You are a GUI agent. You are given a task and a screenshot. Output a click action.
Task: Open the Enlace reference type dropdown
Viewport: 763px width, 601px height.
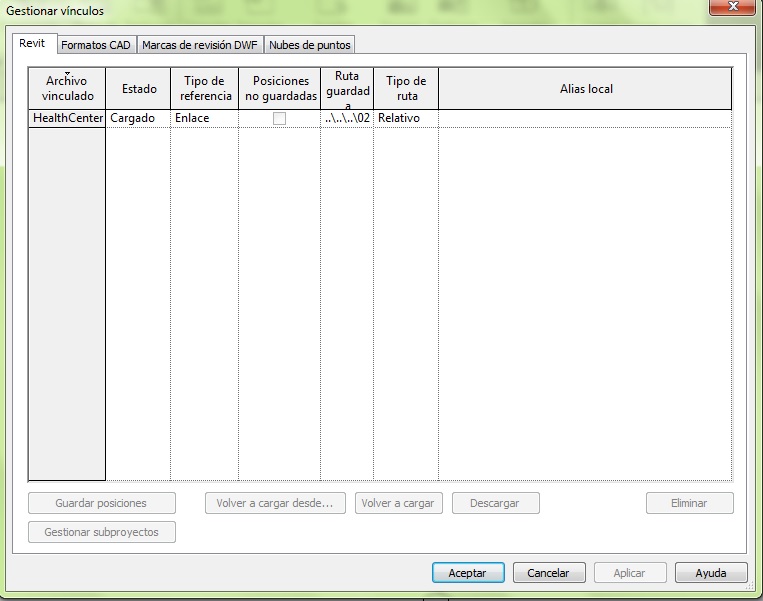pos(204,118)
